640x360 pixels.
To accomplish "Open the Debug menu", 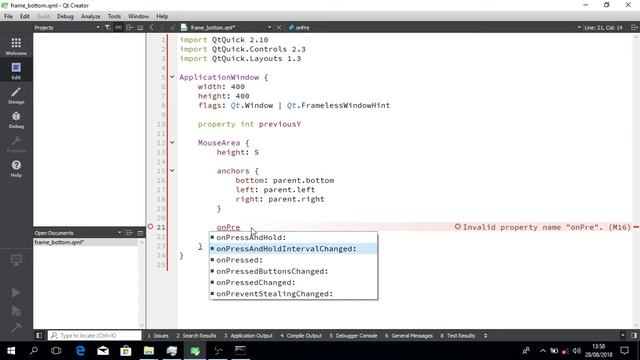I will (x=65, y=16).
